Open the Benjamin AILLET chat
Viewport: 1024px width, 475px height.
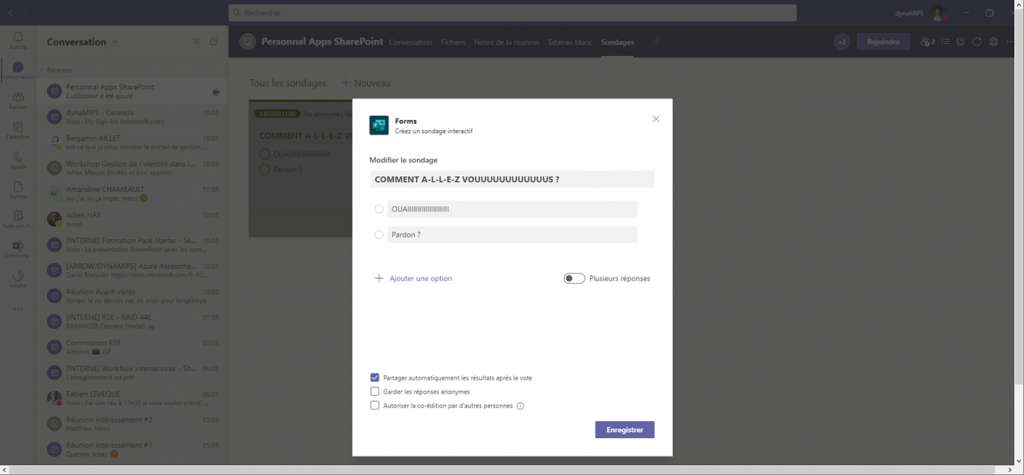point(133,142)
